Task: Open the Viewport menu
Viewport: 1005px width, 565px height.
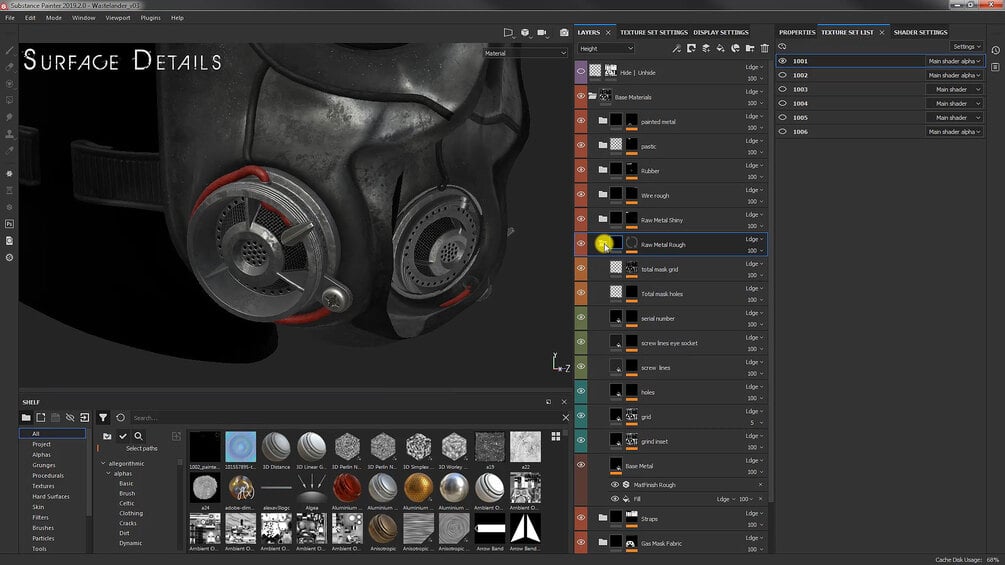Action: 118,18
